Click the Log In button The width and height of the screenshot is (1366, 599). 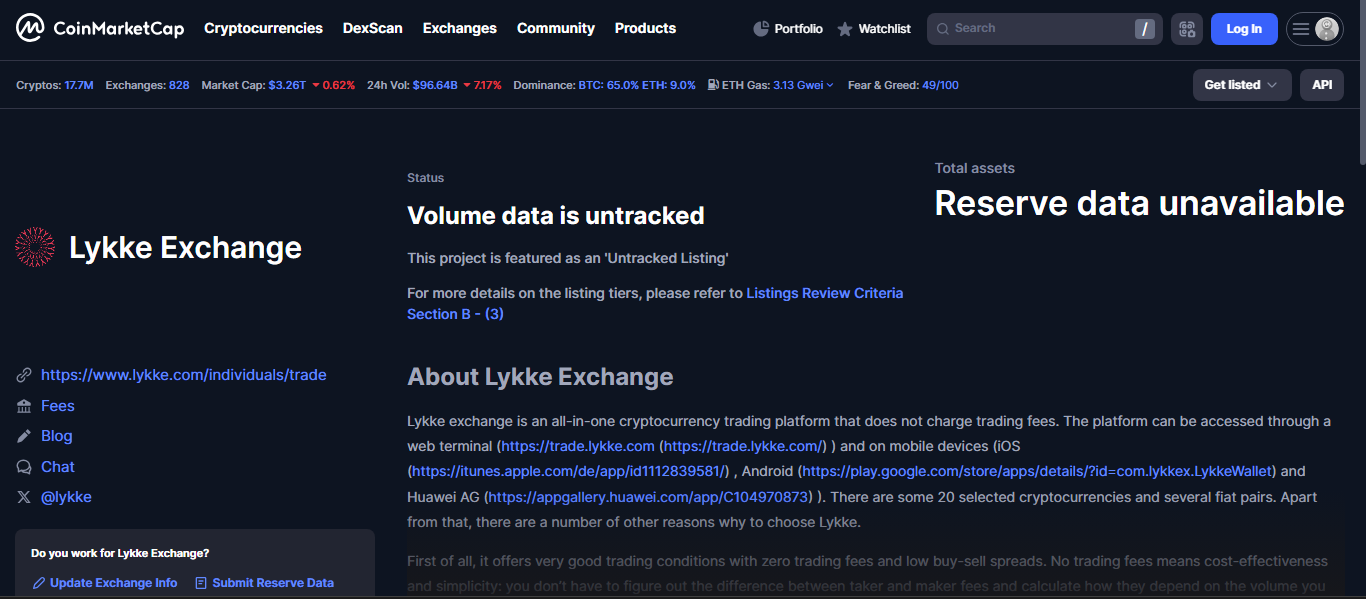[x=1244, y=28]
